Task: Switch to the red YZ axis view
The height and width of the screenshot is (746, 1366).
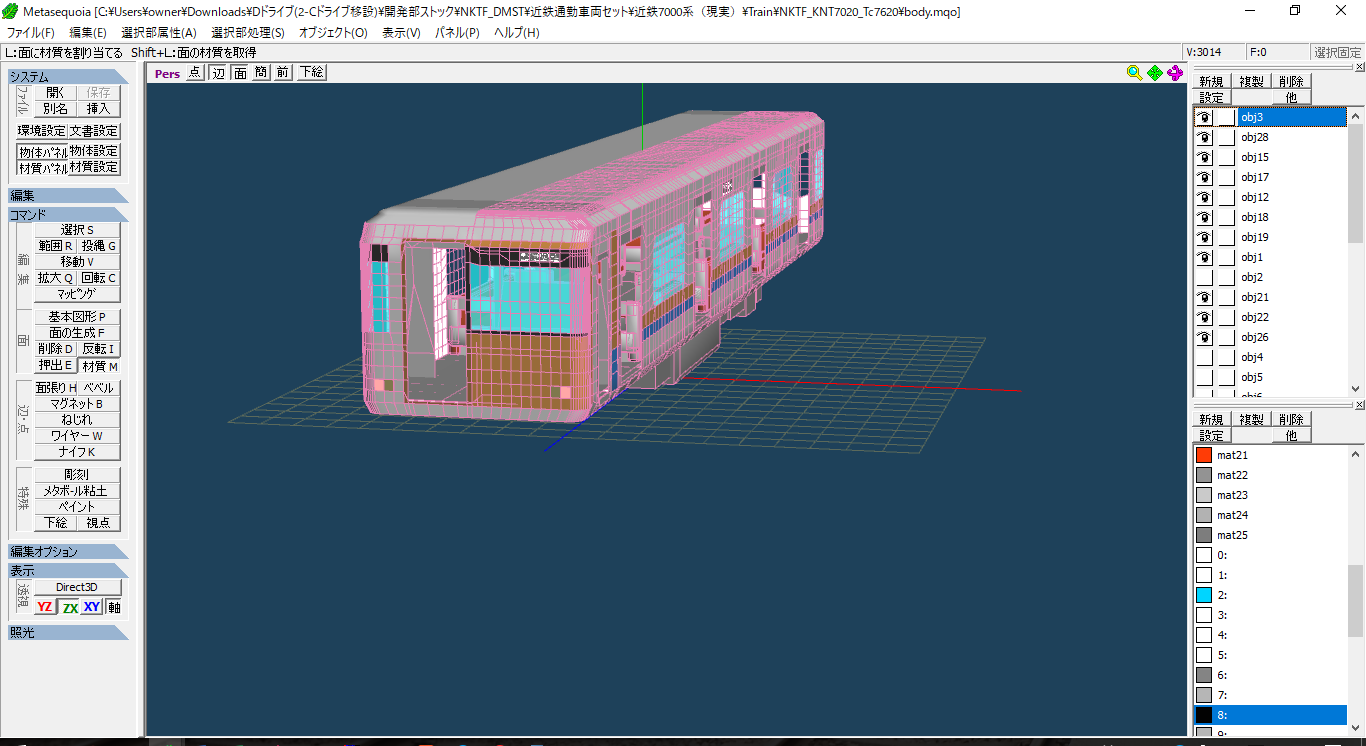Action: click(45, 607)
